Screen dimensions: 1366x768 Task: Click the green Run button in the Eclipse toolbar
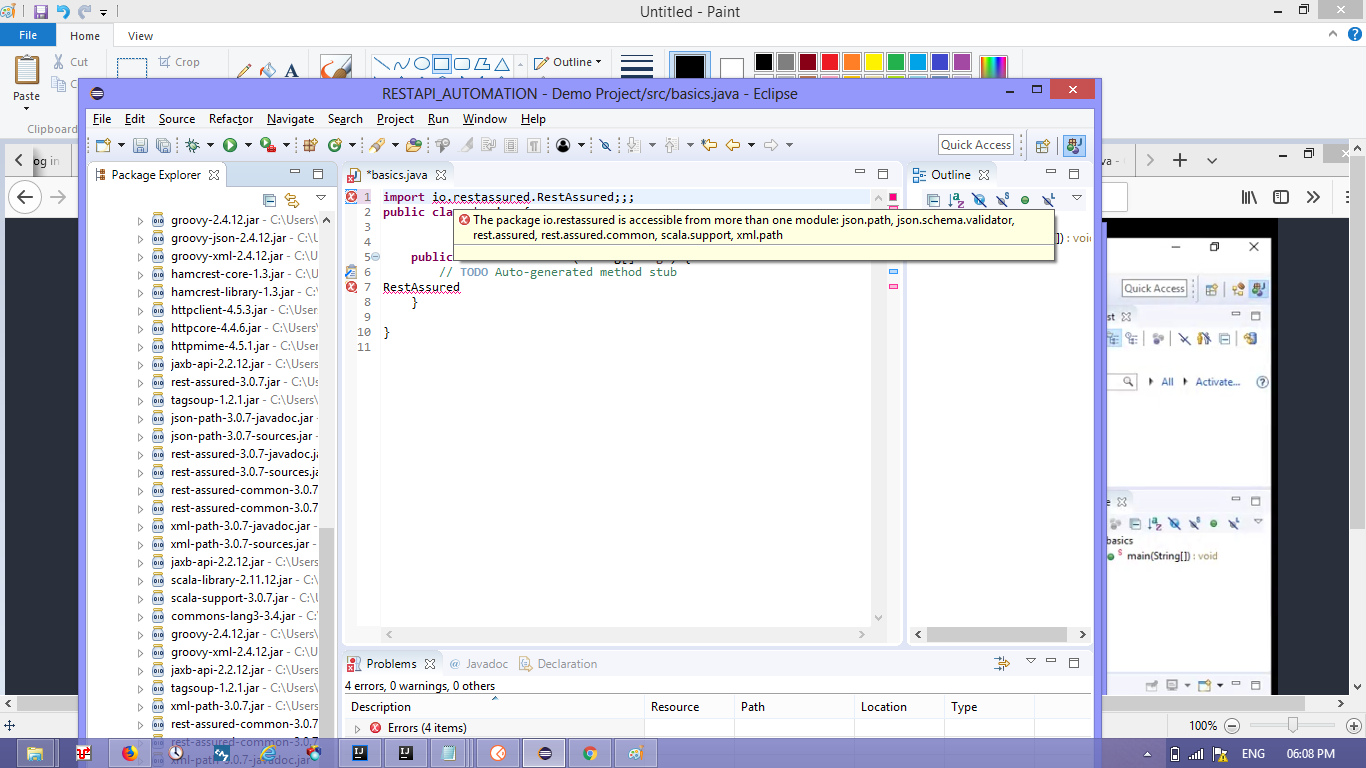pos(230,145)
